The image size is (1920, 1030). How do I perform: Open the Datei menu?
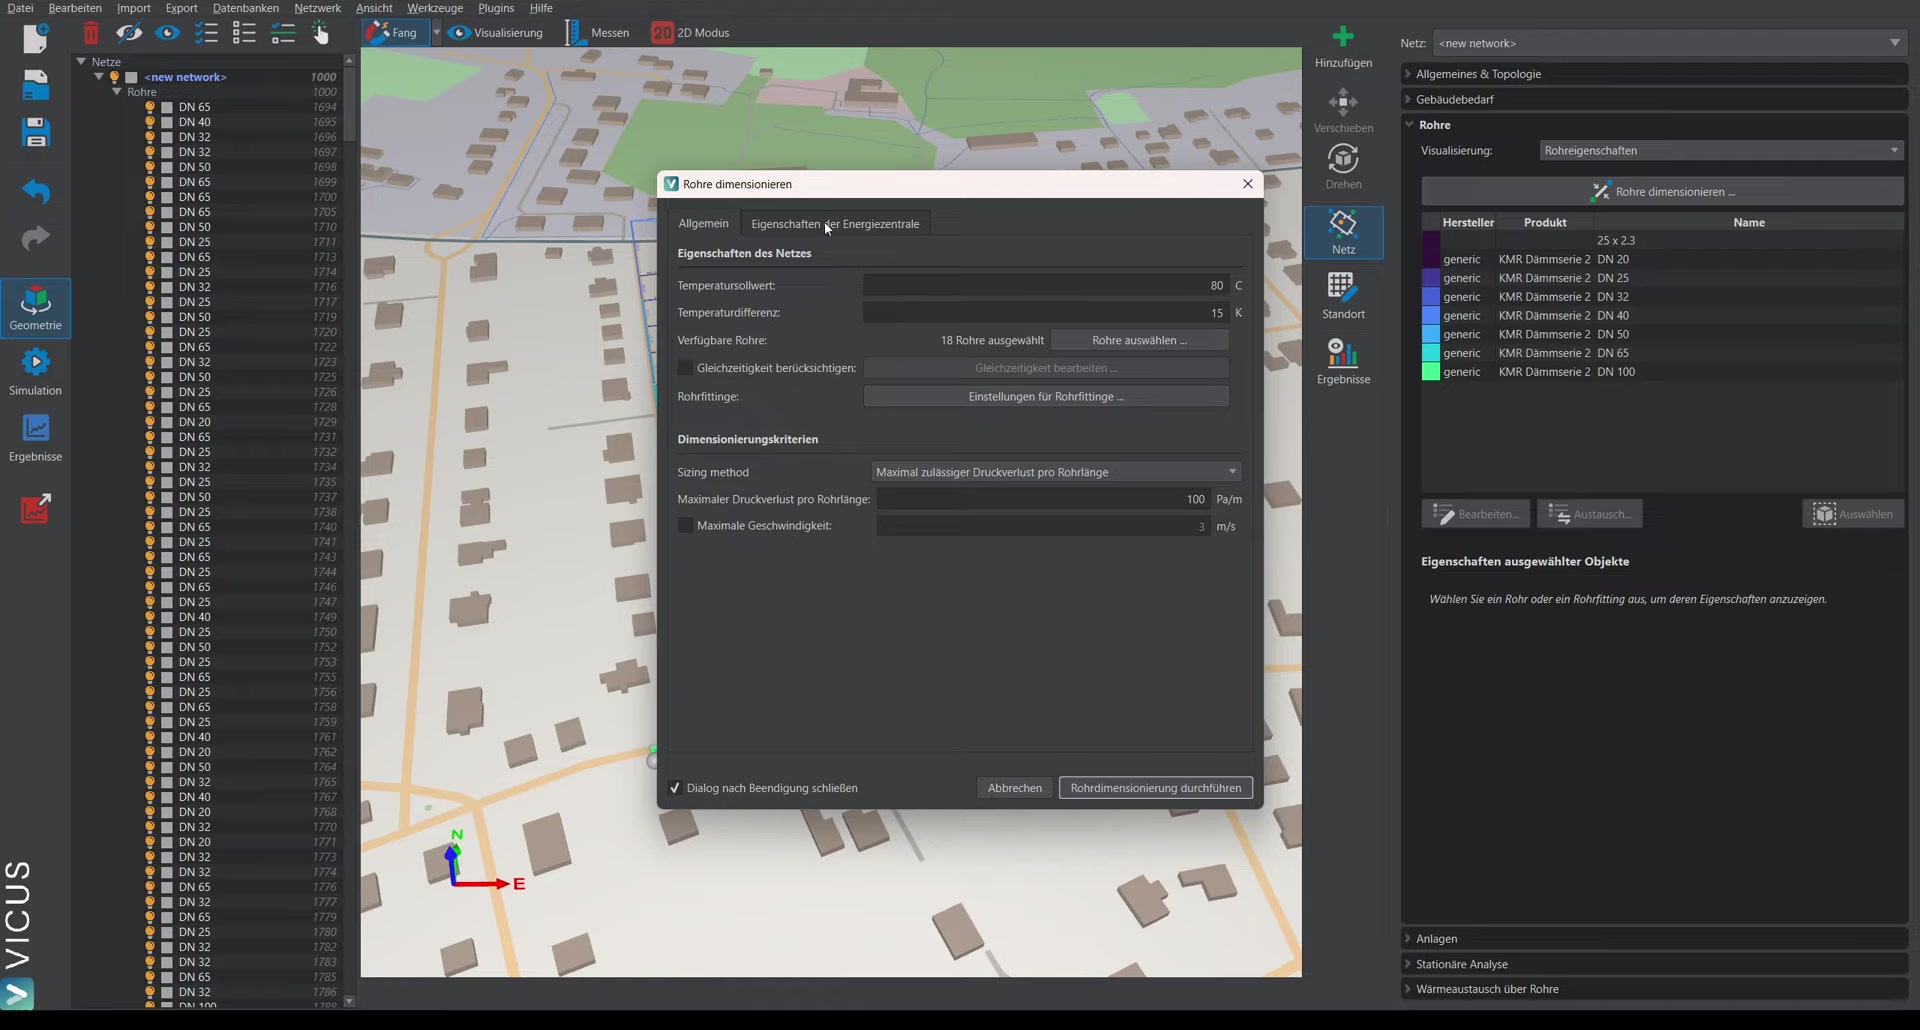(x=20, y=8)
